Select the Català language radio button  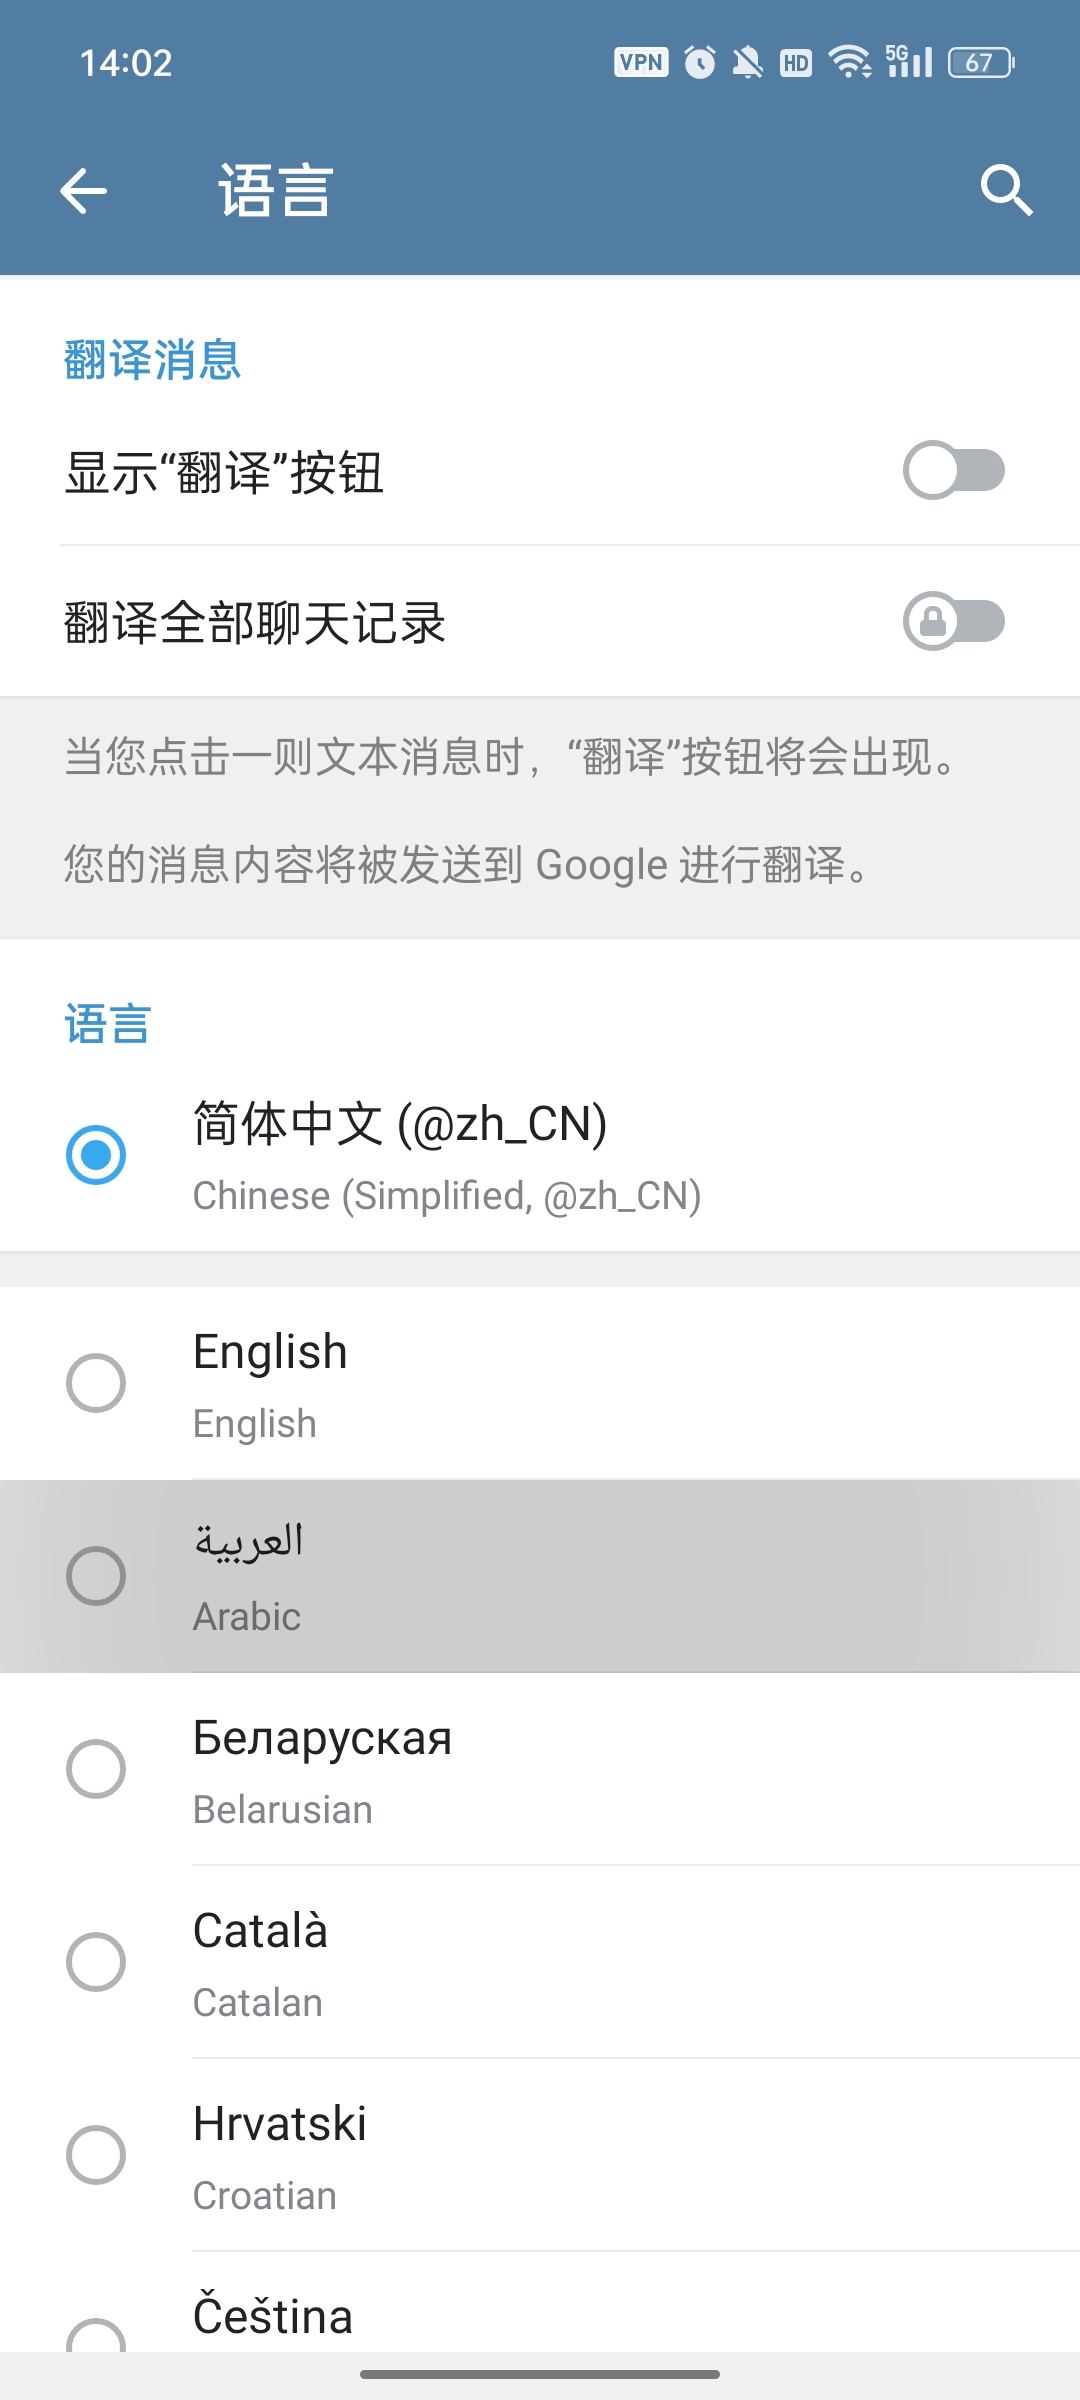point(96,1962)
